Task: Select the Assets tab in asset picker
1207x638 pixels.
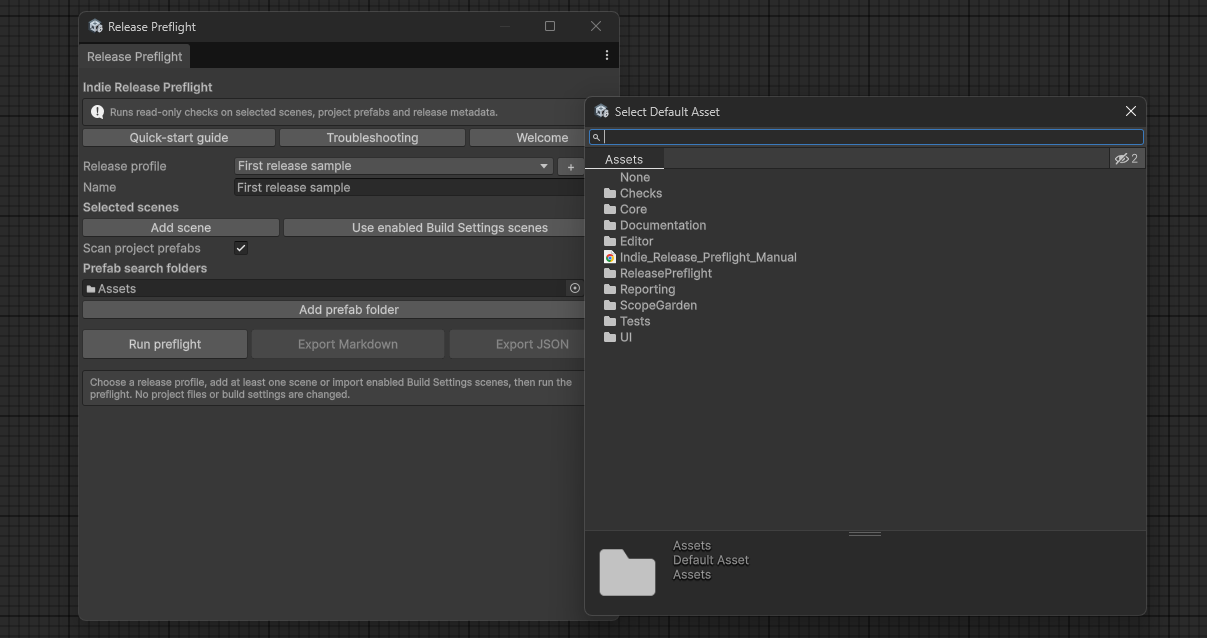Action: point(624,159)
